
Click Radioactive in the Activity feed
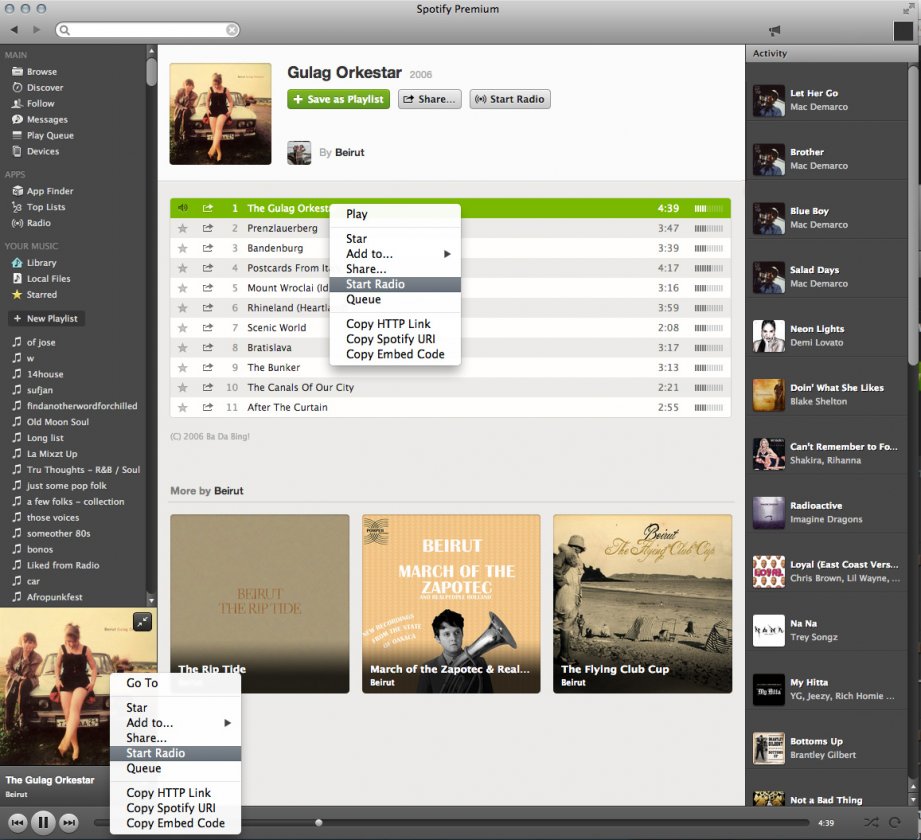tap(816, 506)
